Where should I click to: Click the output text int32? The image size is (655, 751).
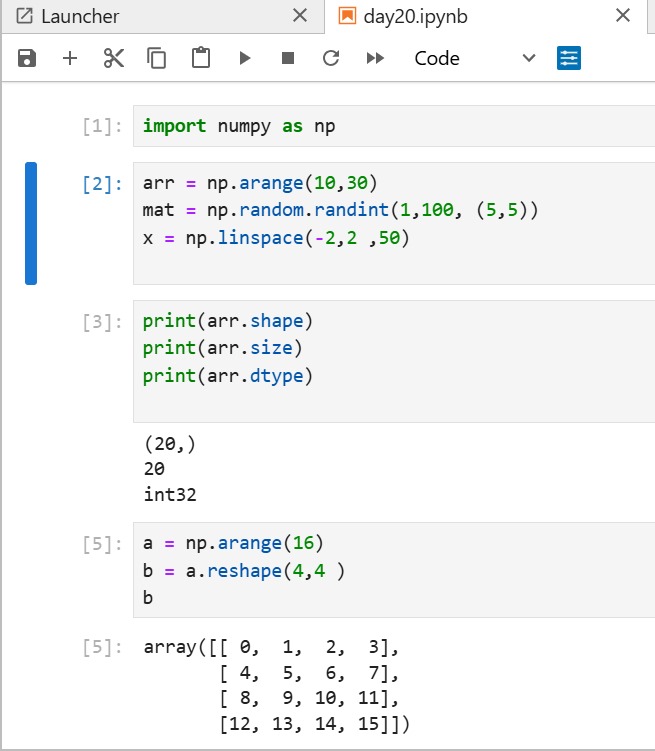[x=170, y=494]
